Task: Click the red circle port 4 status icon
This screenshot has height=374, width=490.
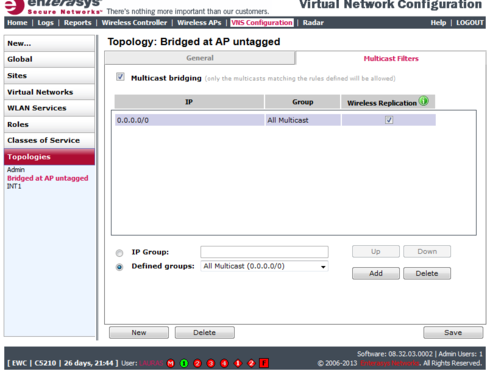Action: 224,363
